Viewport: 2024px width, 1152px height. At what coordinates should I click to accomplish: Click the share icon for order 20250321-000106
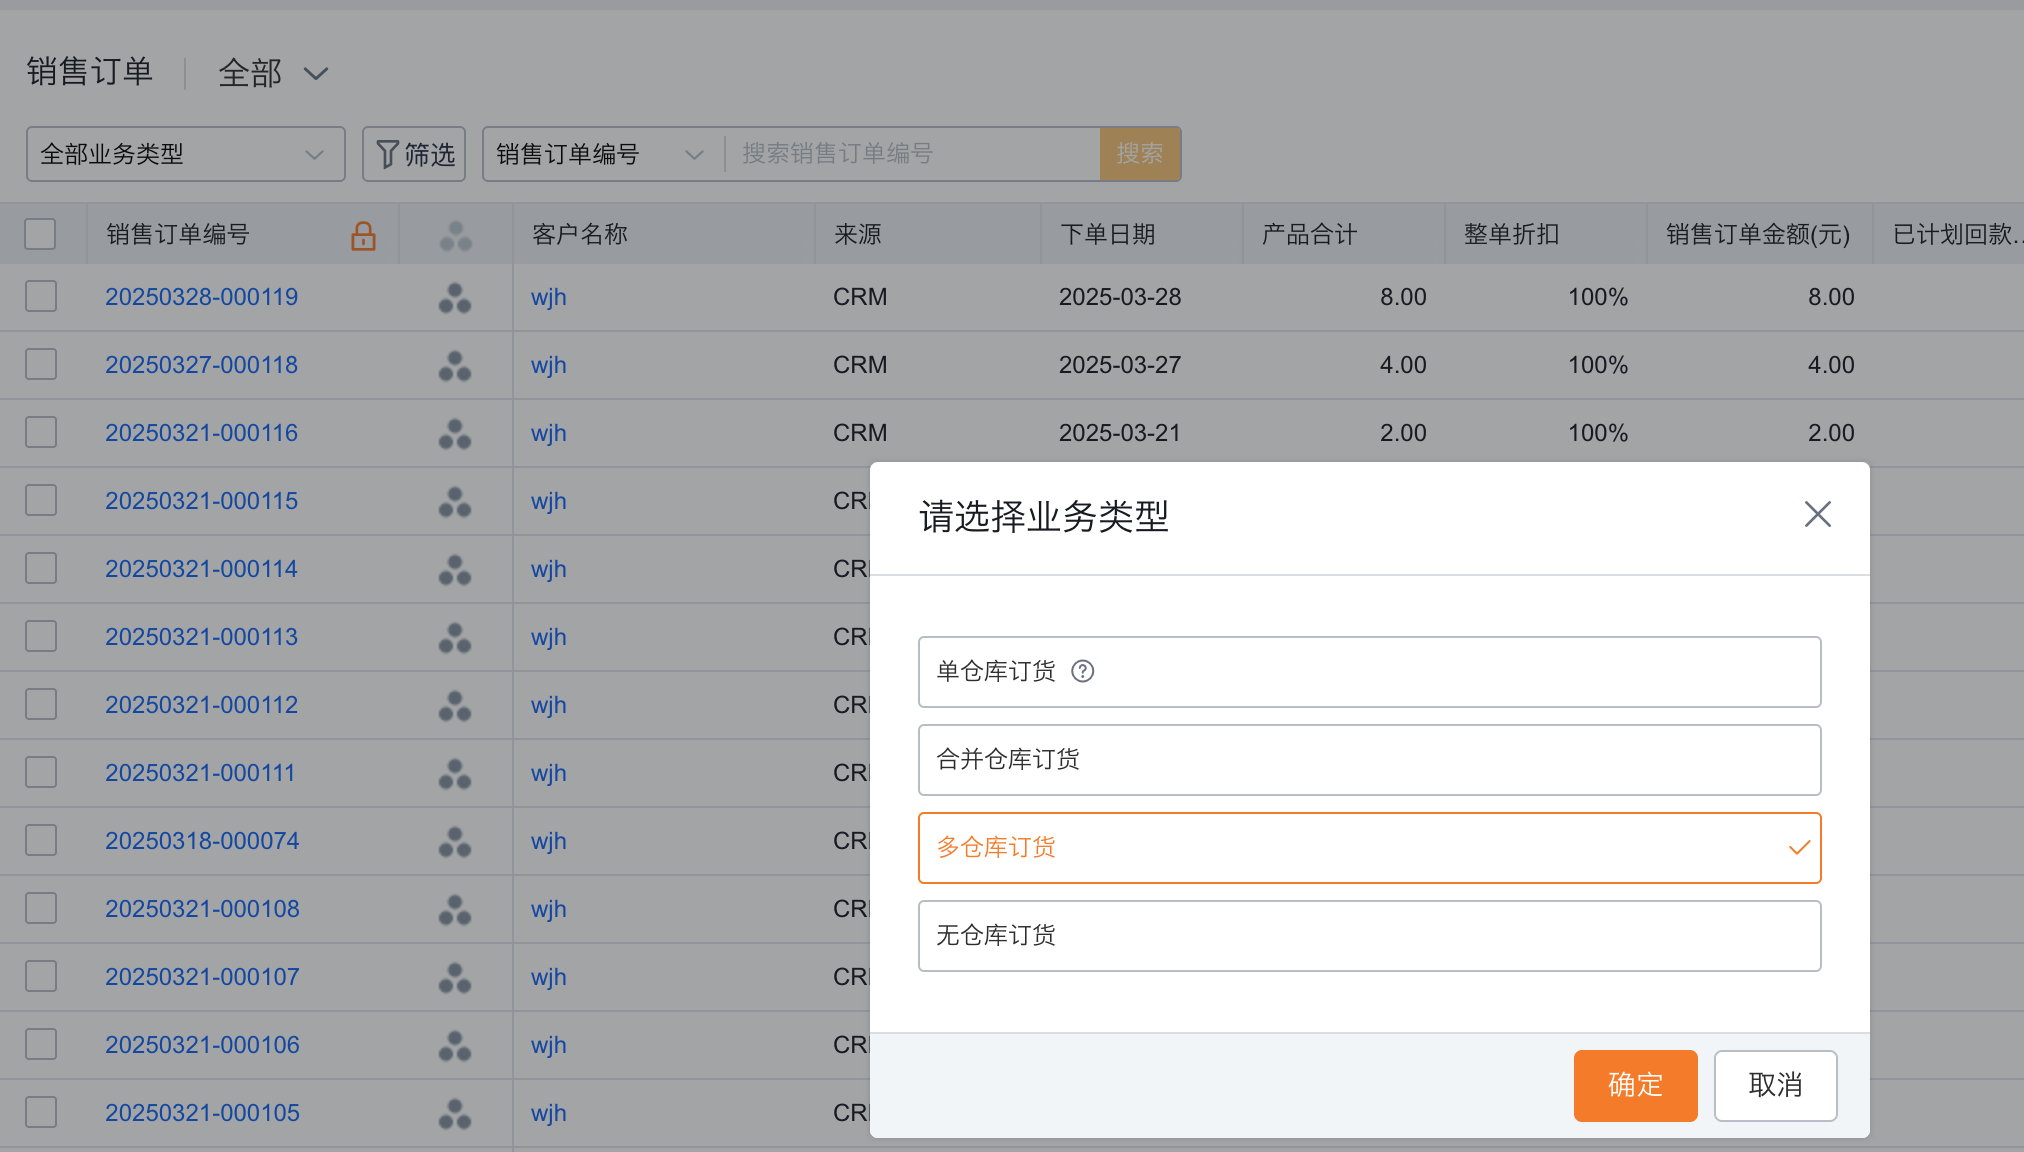[x=455, y=1046]
